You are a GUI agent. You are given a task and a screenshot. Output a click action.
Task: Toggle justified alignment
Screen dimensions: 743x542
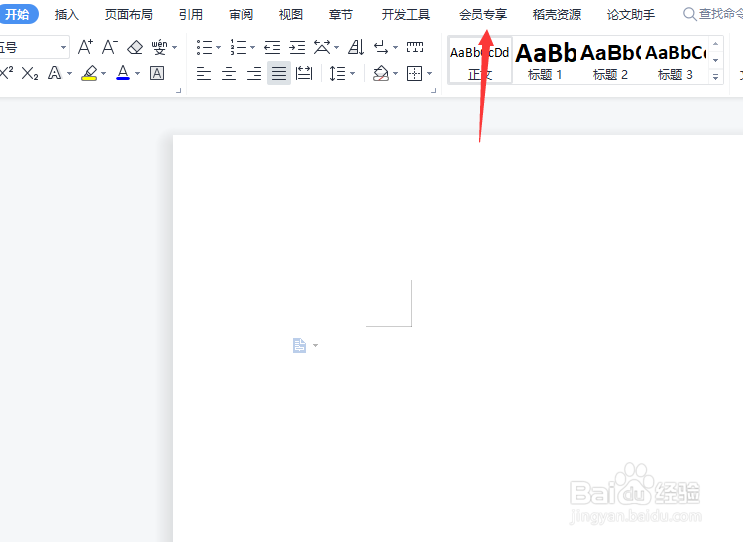[x=279, y=73]
